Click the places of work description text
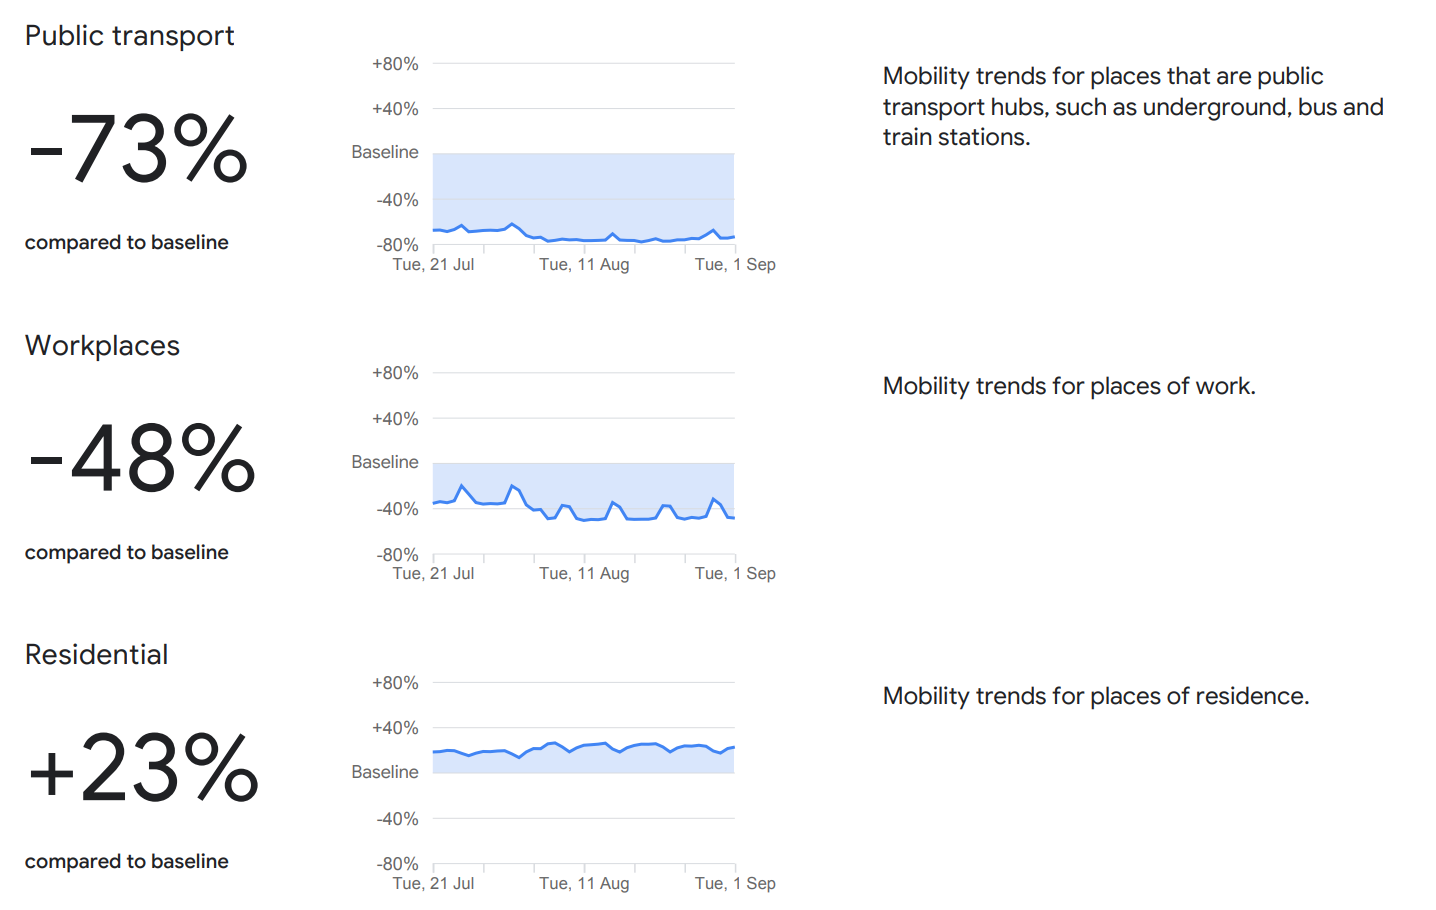The width and height of the screenshot is (1436, 910). [x=1069, y=386]
